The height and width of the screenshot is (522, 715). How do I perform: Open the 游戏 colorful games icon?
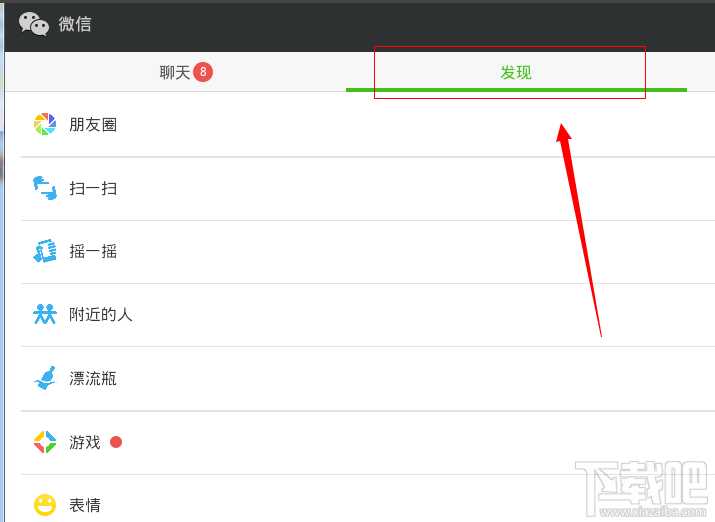pyautogui.click(x=45, y=442)
